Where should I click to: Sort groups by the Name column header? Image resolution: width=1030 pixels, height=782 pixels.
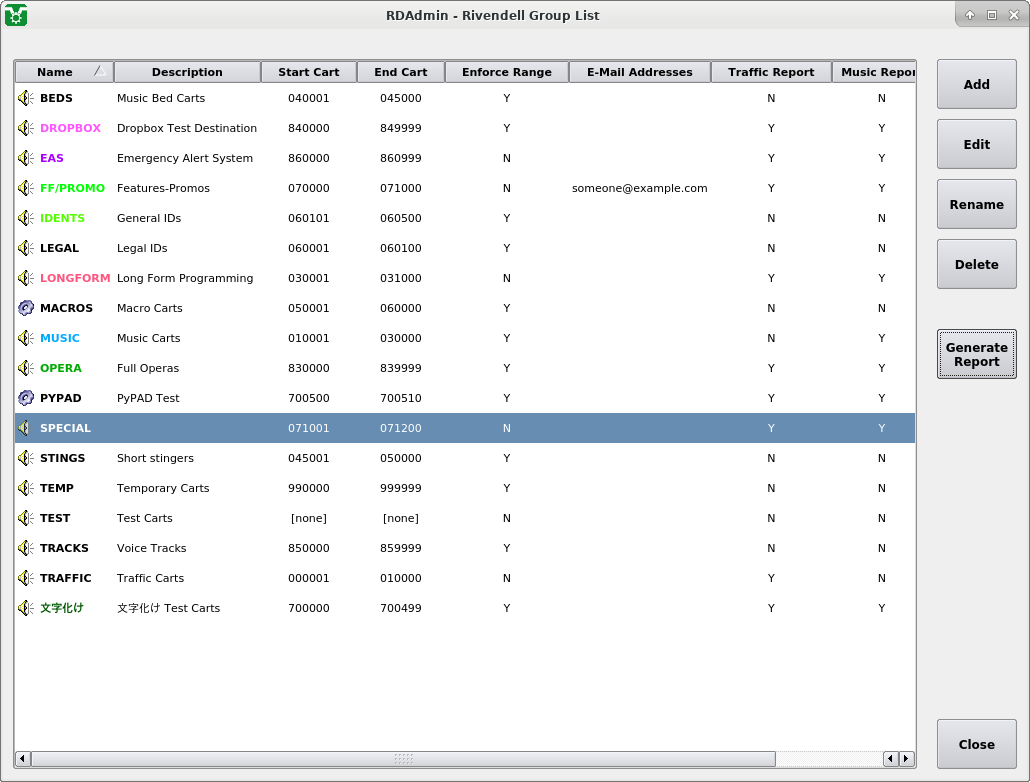55,72
